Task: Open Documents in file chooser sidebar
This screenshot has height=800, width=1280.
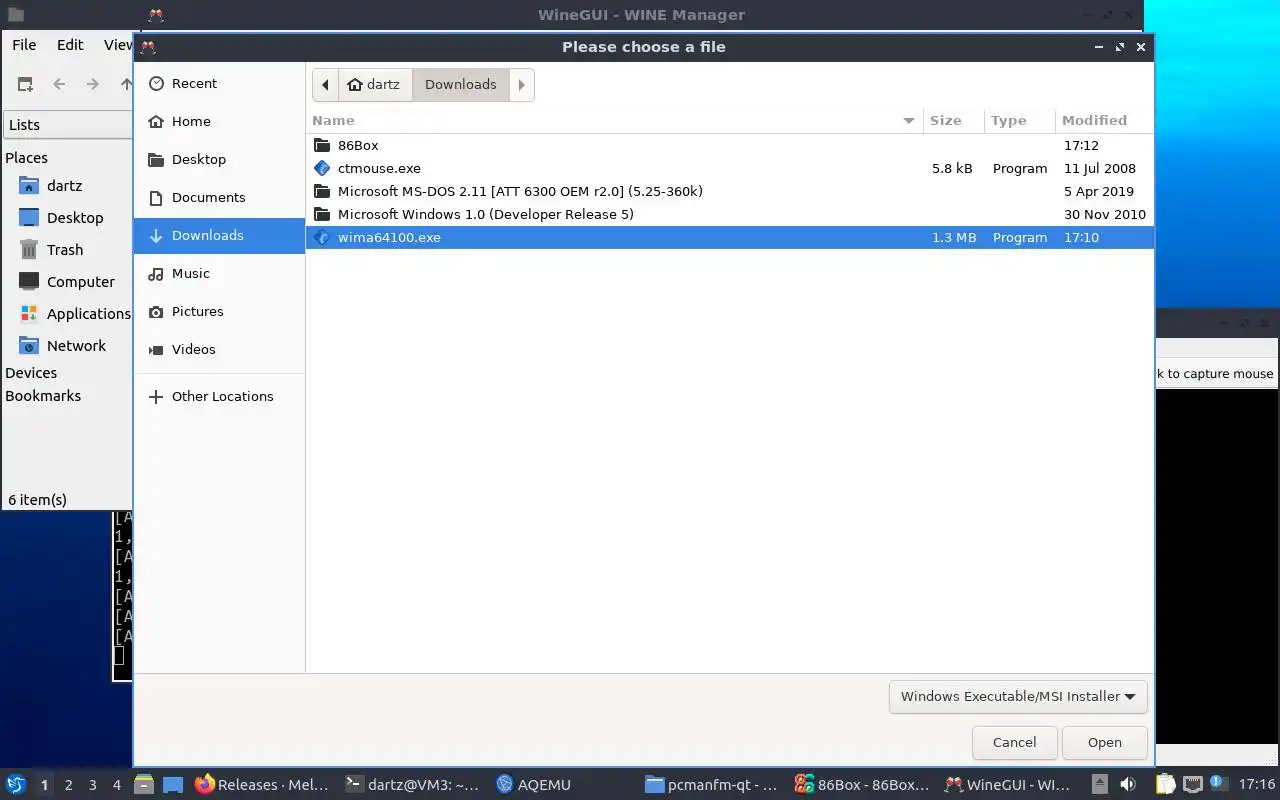Action: (219, 198)
